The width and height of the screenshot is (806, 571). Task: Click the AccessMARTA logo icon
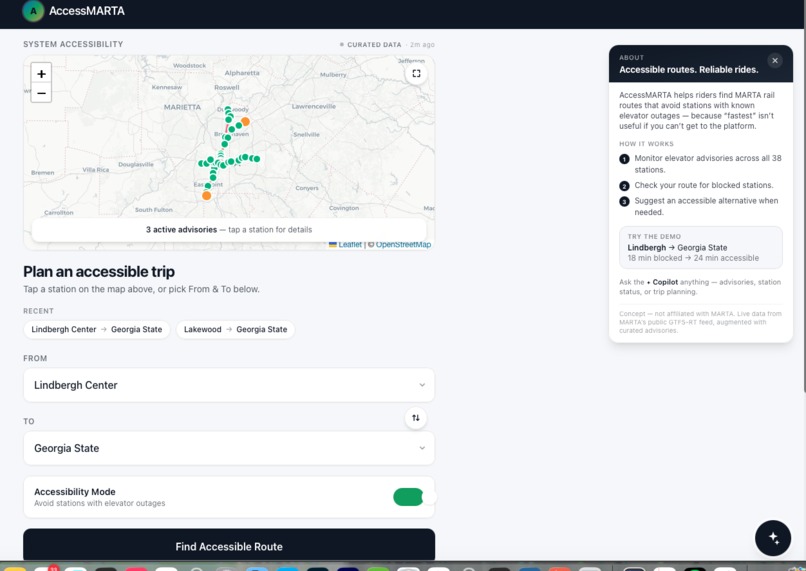(33, 11)
